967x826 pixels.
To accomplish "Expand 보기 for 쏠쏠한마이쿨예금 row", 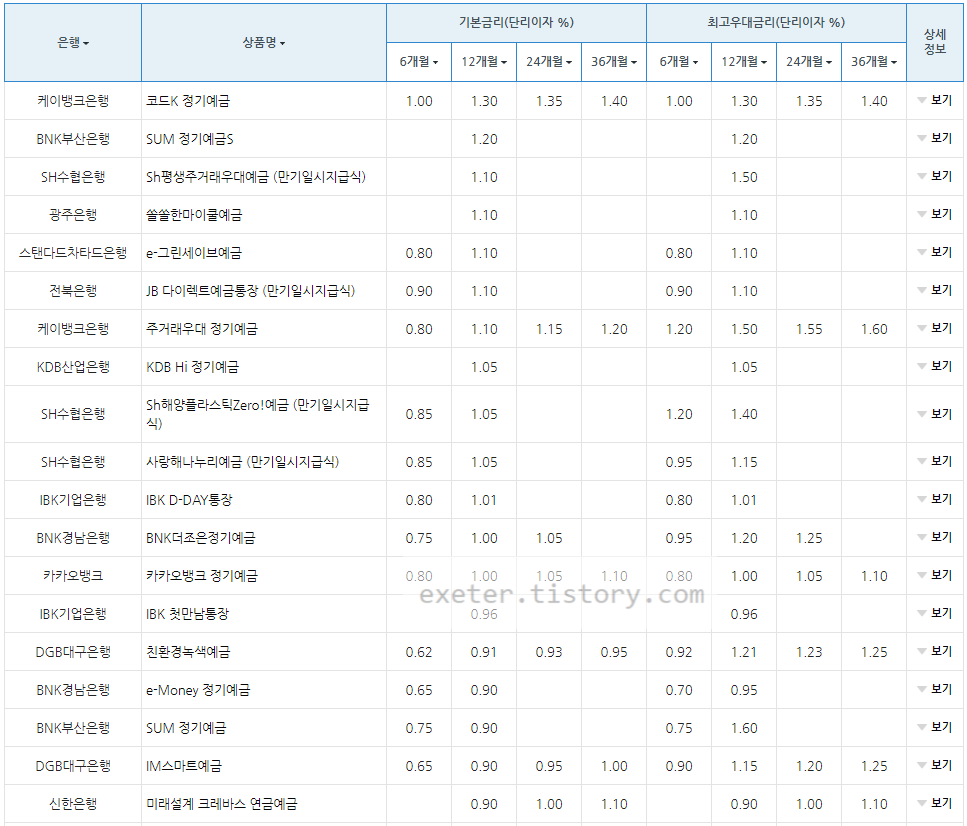I will tap(935, 214).
